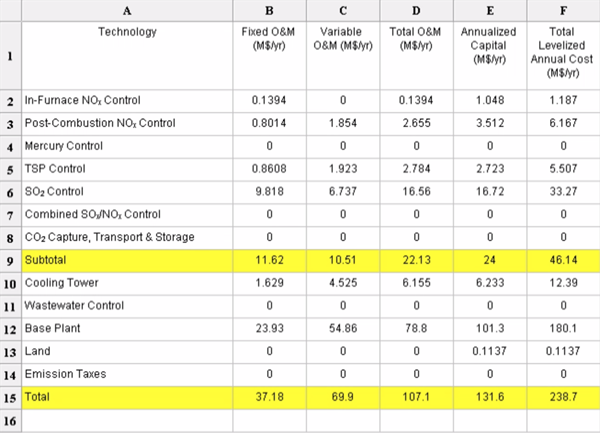Click the subtotal value 46.14
This screenshot has height=433, width=600.
[563, 261]
